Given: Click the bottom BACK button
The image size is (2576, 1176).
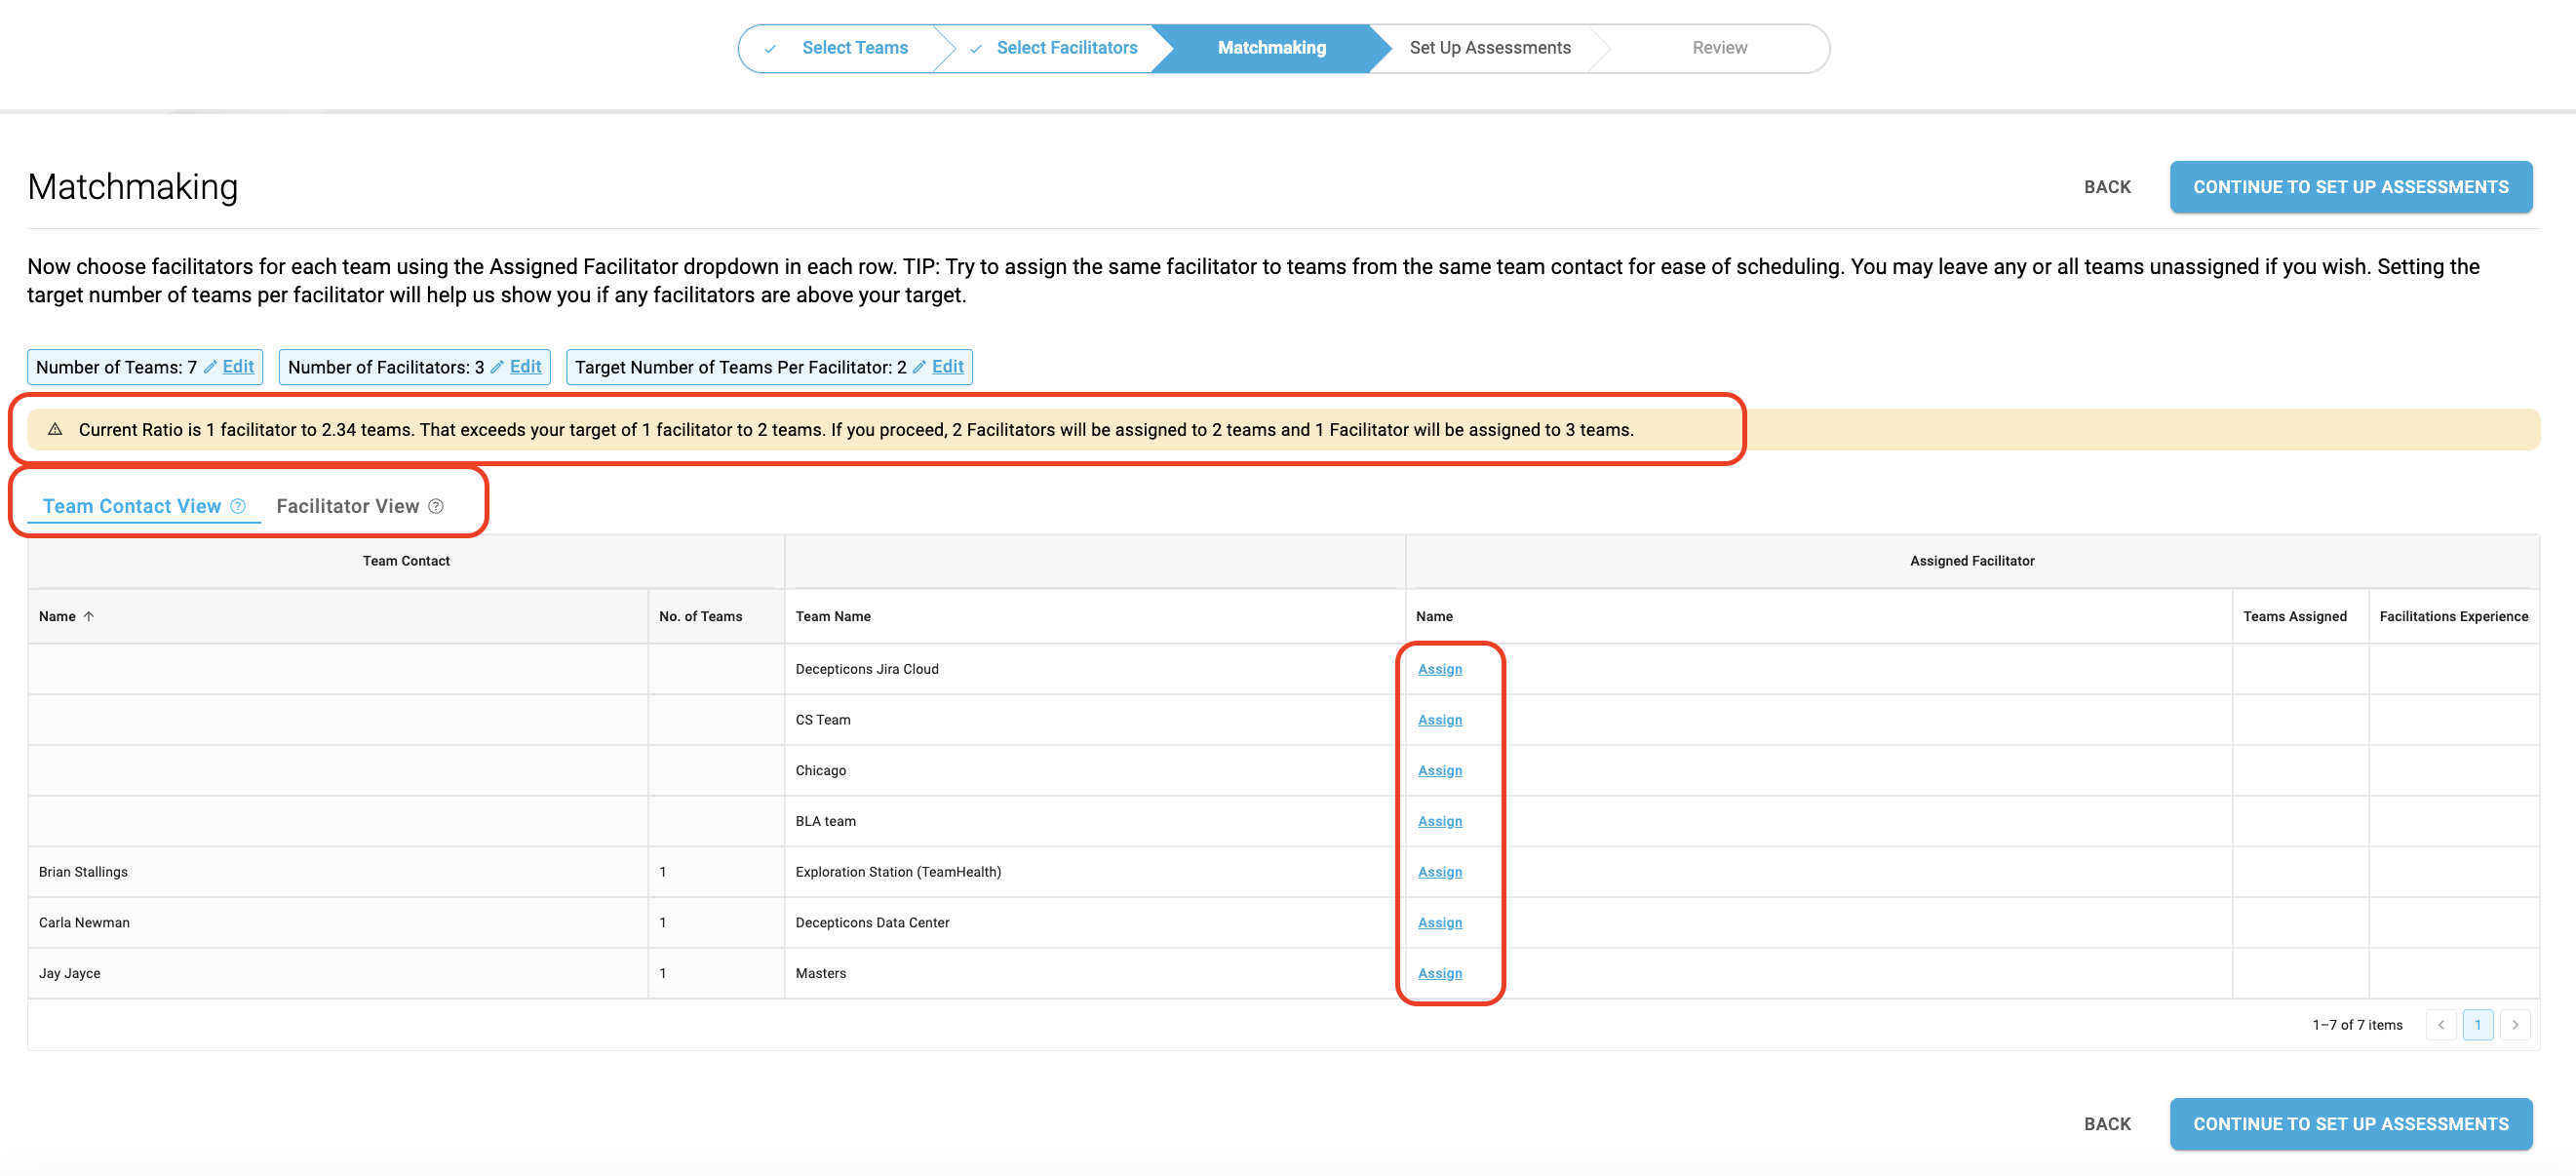Looking at the screenshot, I should (2107, 1124).
